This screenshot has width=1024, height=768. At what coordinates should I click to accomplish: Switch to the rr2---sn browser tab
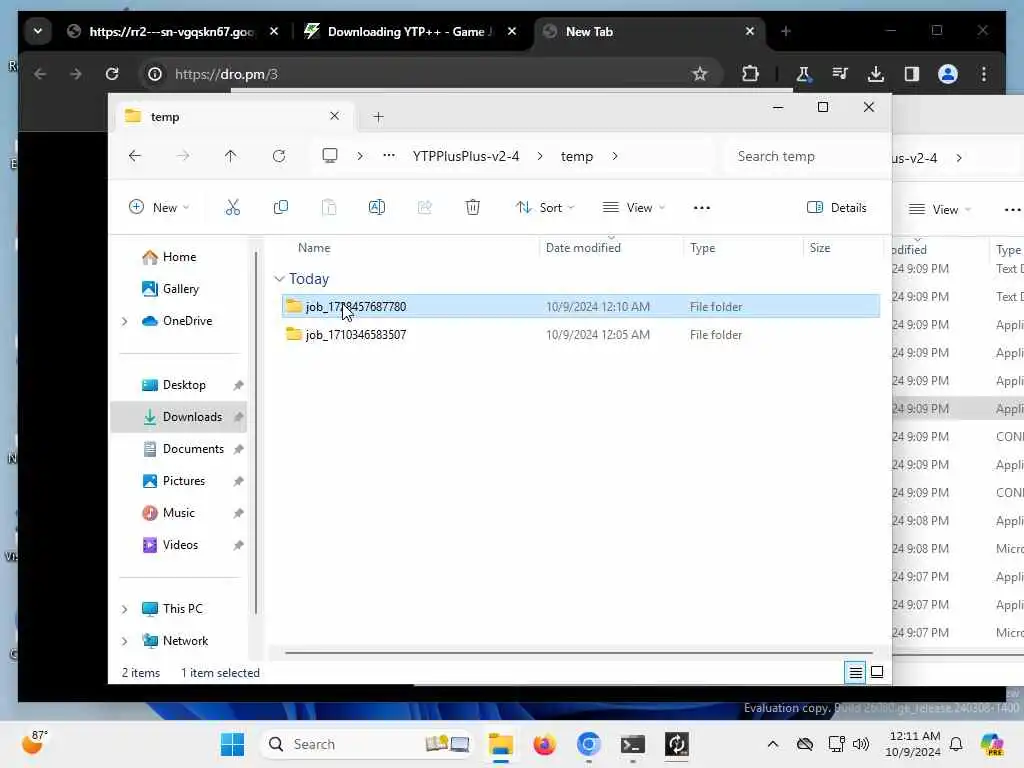pyautogui.click(x=174, y=31)
